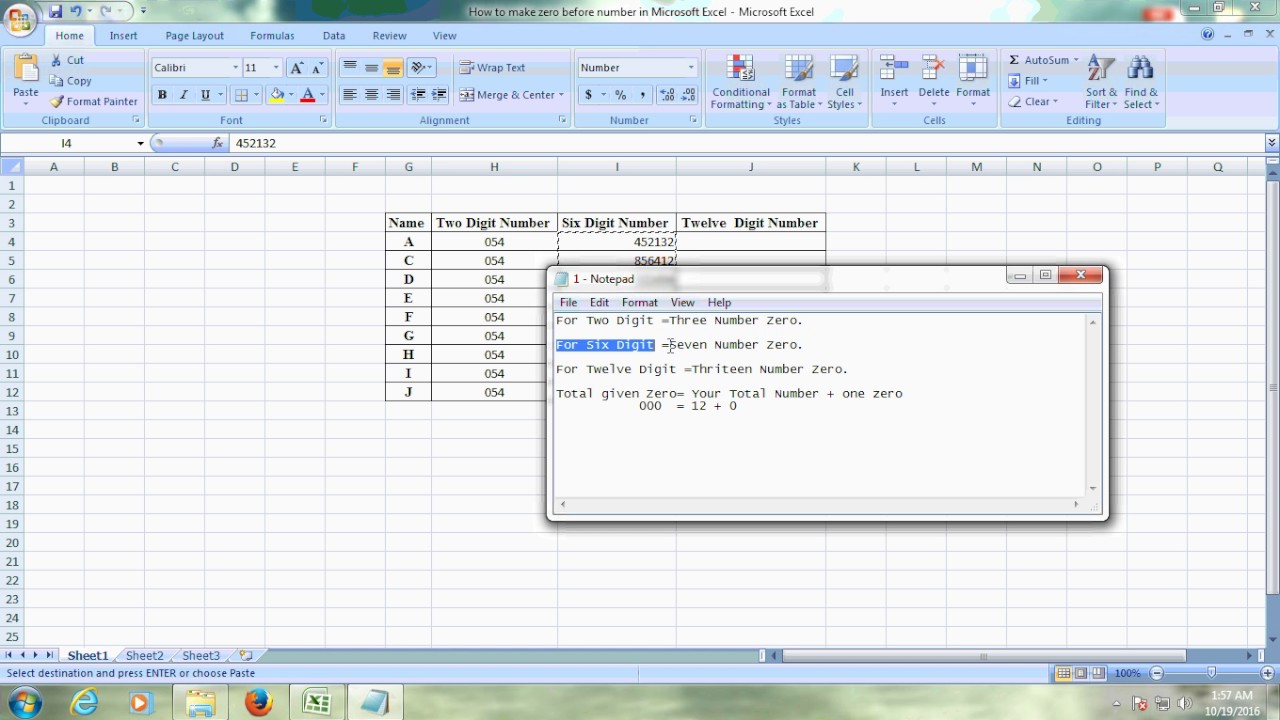This screenshot has width=1280, height=720.
Task: Expand the font name Calibri dropdown
Action: coord(235,68)
